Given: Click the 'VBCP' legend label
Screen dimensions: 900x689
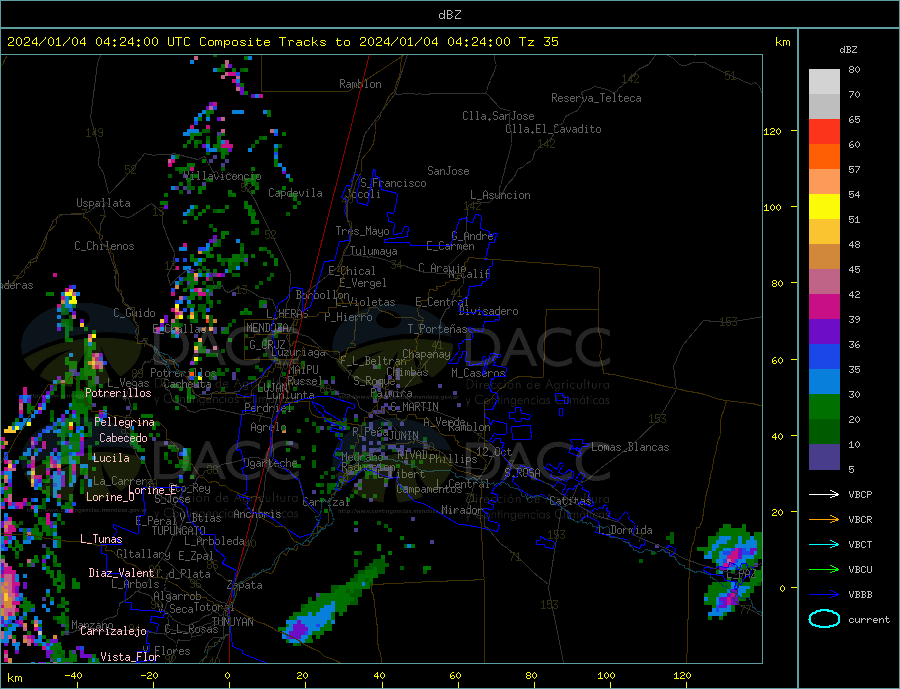Looking at the screenshot, I should [860, 494].
